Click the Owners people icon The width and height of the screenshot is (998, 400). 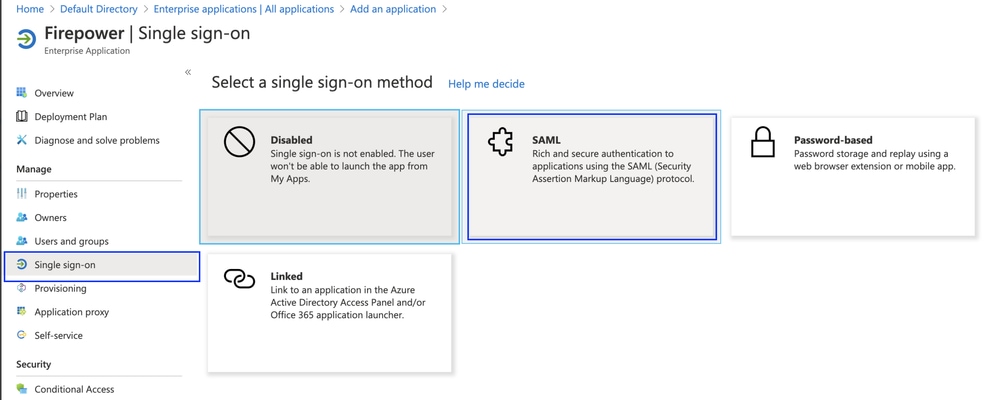tap(22, 217)
